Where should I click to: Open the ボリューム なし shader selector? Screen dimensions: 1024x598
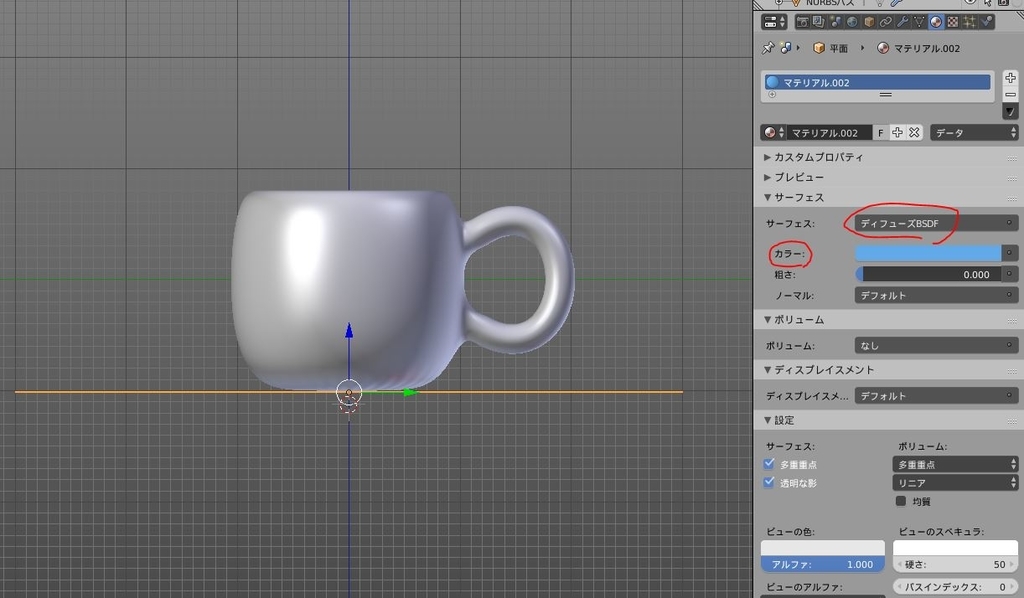[x=936, y=345]
